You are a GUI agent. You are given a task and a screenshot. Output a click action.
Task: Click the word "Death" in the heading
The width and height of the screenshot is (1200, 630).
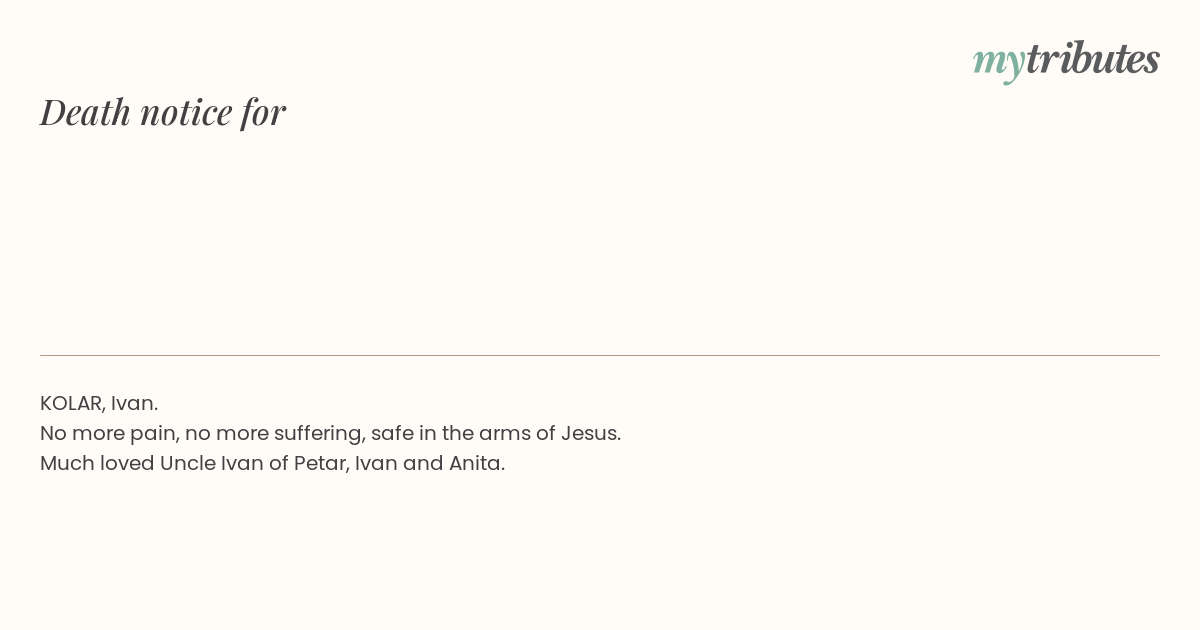(x=86, y=112)
